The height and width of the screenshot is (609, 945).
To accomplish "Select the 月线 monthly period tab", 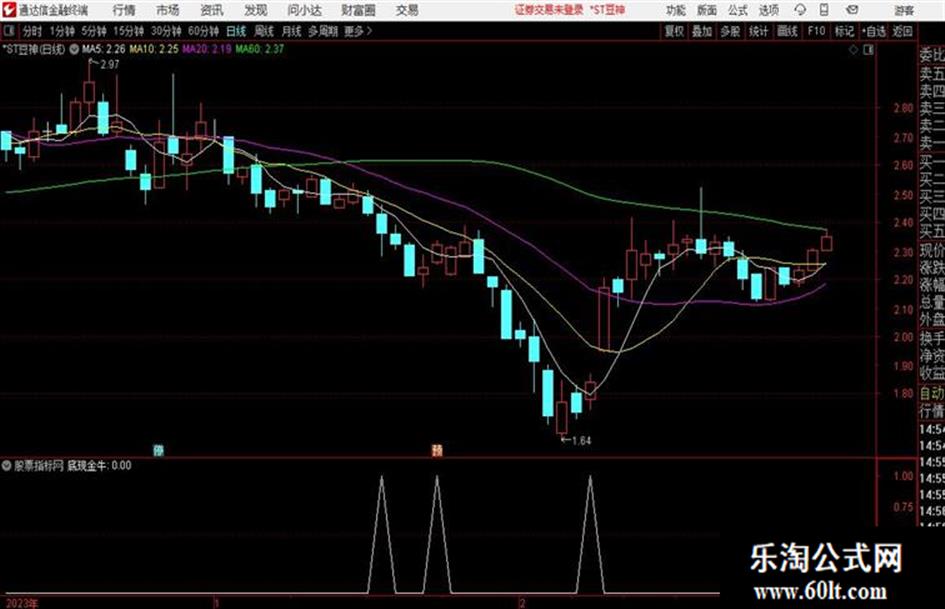I will (292, 31).
